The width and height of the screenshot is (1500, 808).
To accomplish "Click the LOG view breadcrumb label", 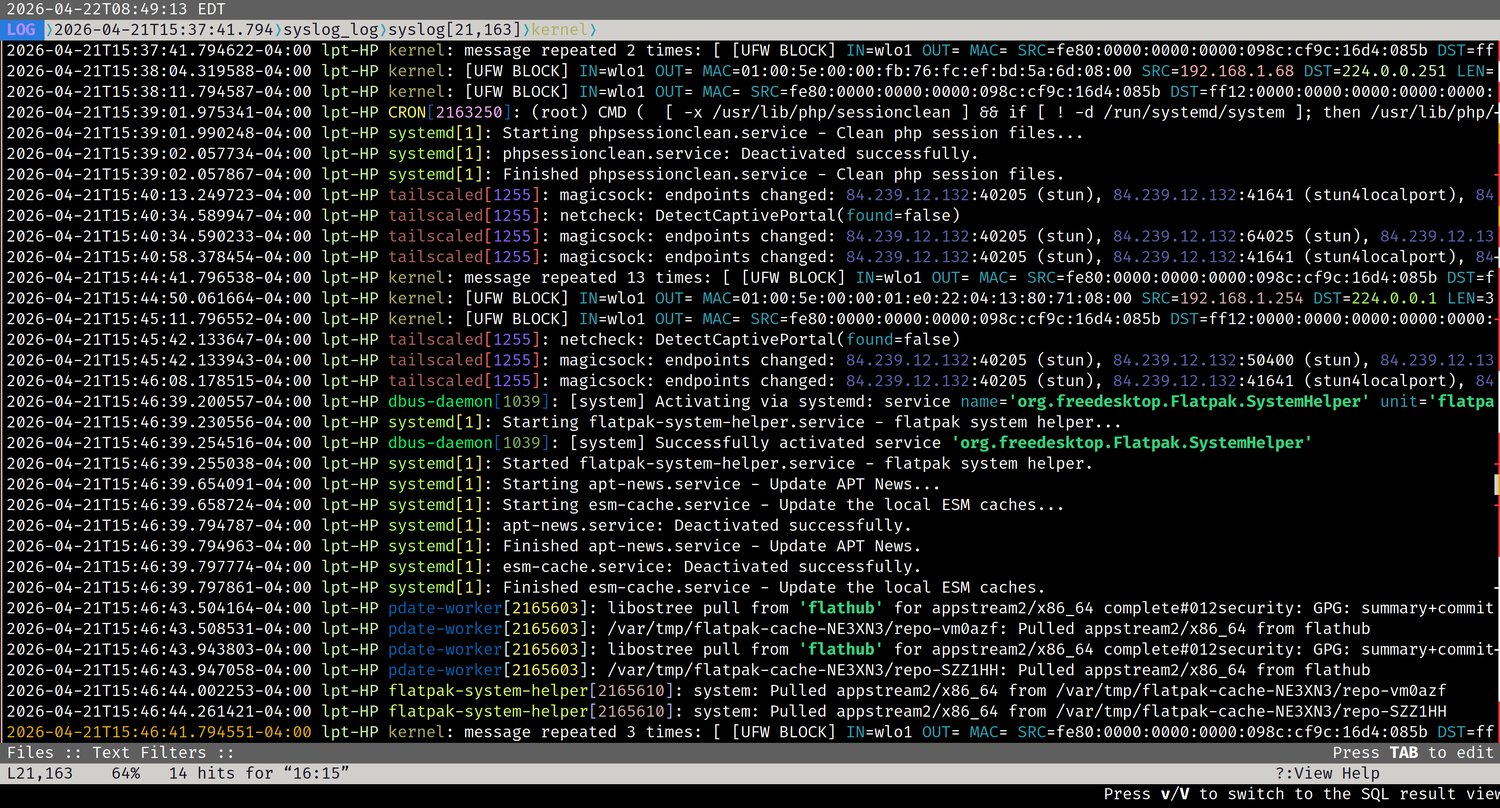I will pos(19,30).
